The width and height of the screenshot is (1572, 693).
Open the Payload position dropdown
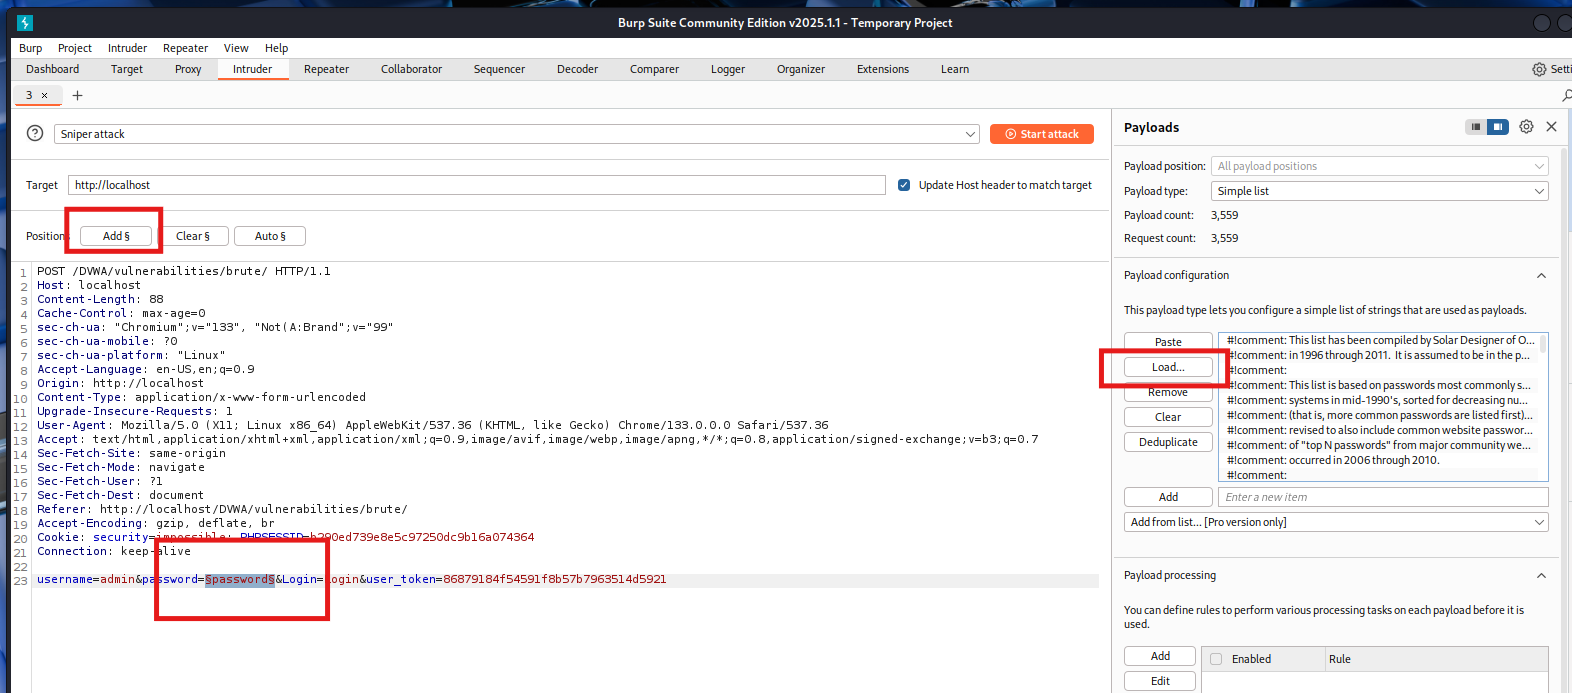tap(1380, 166)
